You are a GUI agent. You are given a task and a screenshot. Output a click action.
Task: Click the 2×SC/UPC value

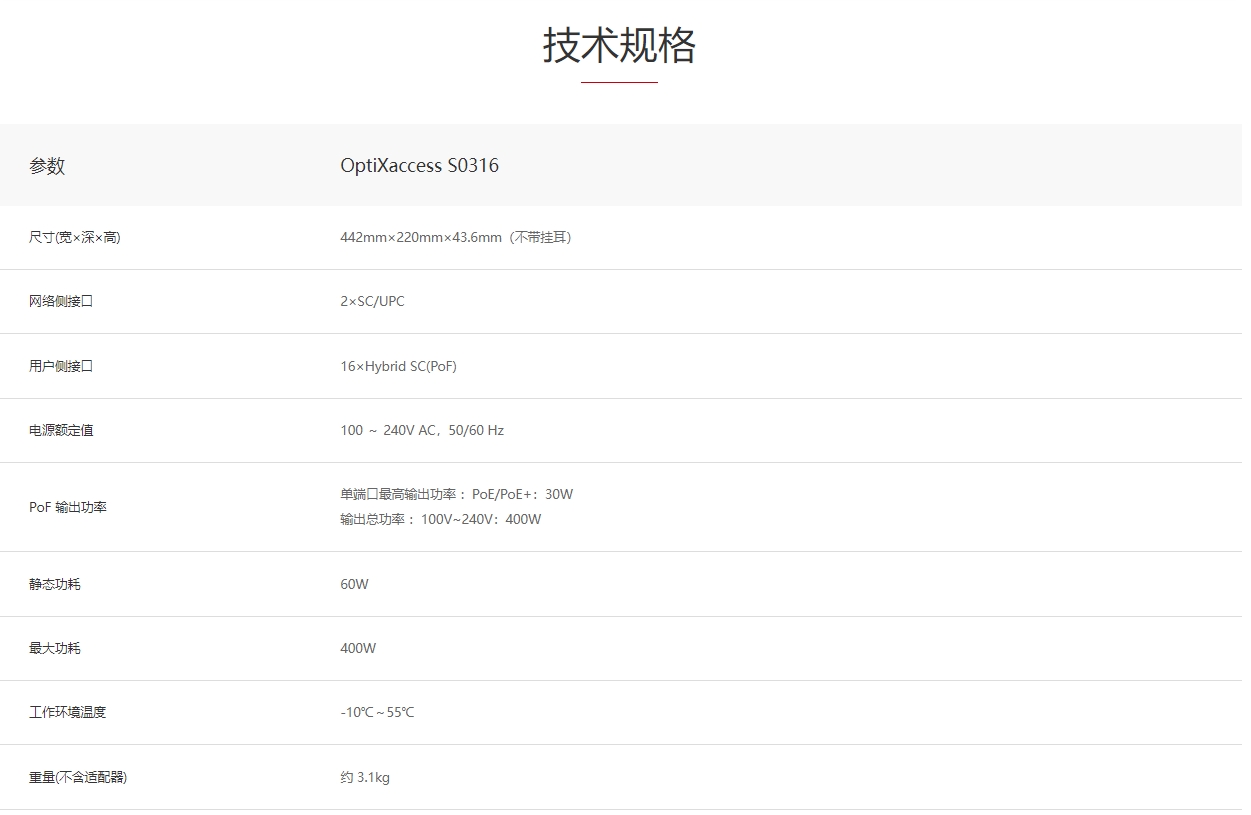(372, 301)
